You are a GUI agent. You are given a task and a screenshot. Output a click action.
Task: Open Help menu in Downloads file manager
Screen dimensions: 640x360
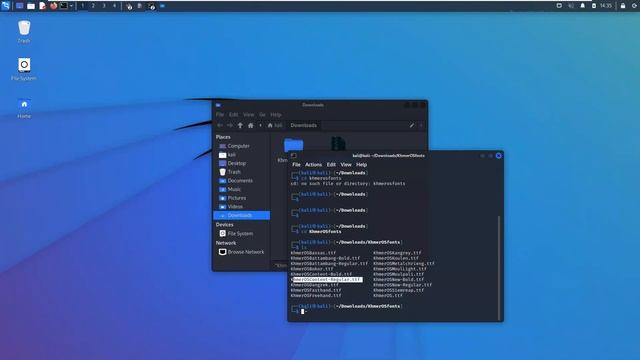pyautogui.click(x=276, y=115)
